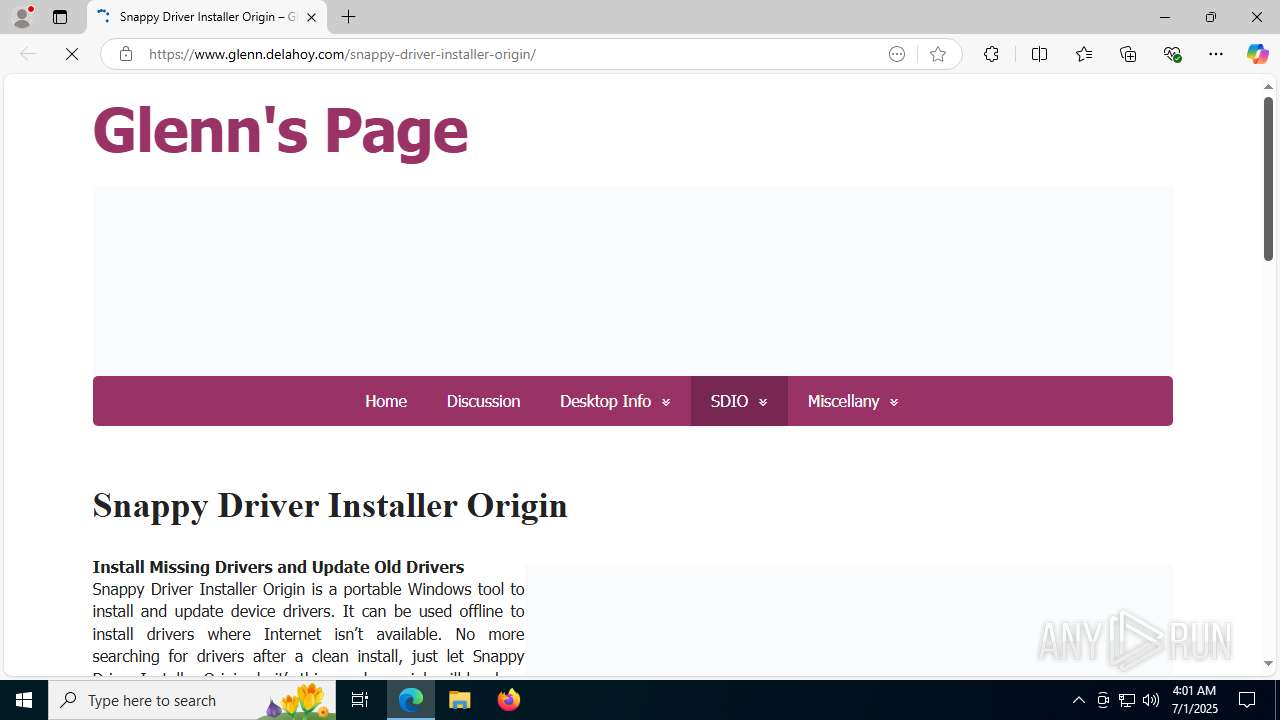This screenshot has width=1280, height=720.
Task: Click the Snappy Driver Installer Origin heading
Action: [x=330, y=506]
